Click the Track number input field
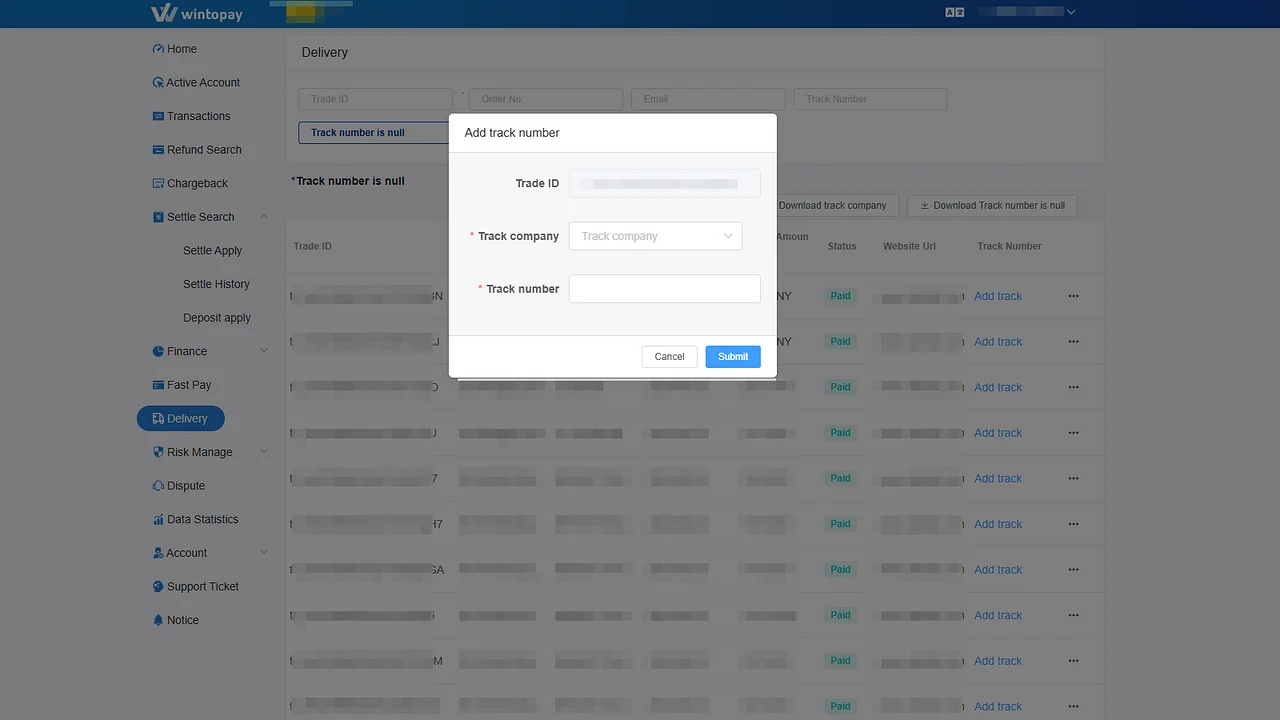 (x=664, y=289)
